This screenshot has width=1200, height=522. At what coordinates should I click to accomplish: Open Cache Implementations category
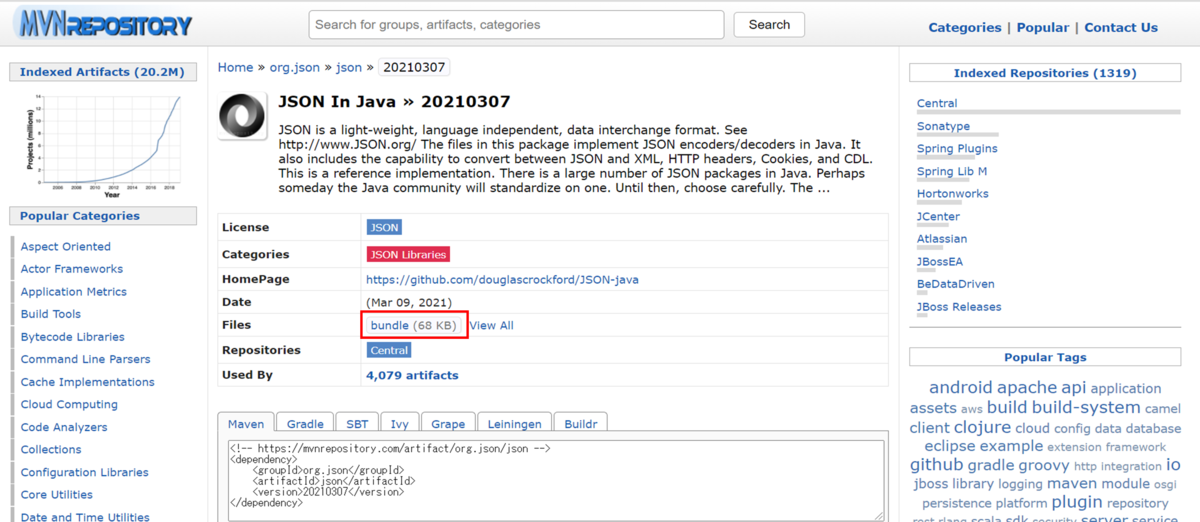88,382
